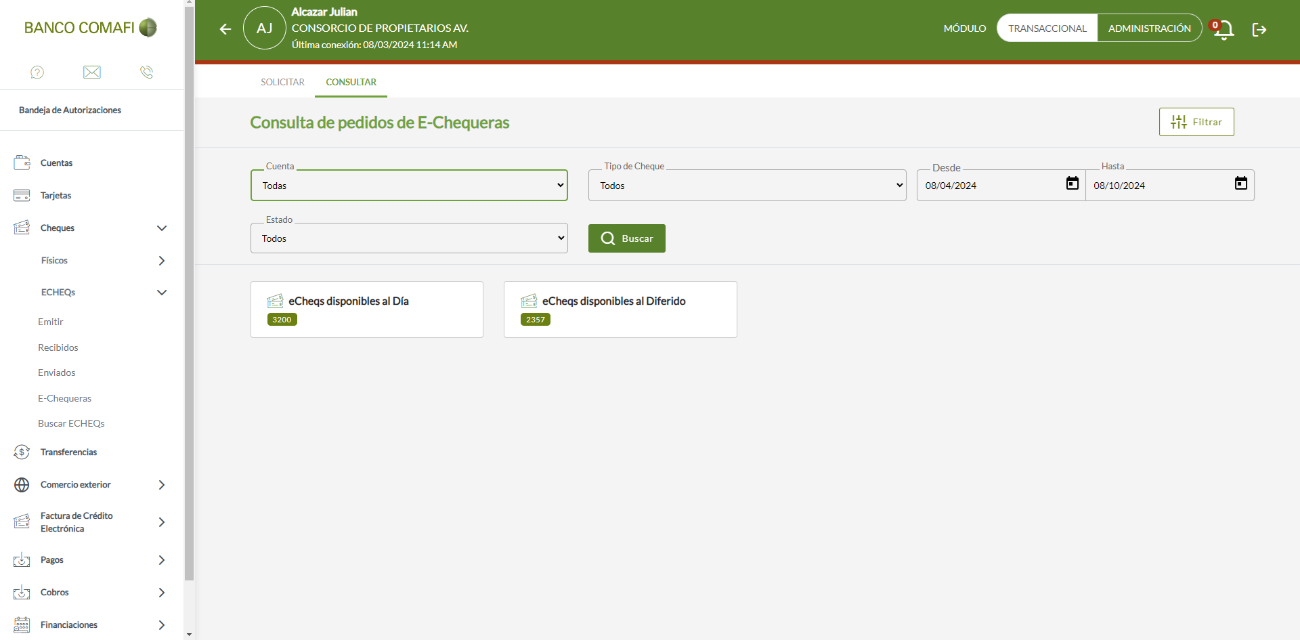Click the mail envelope icon in the sidebar
This screenshot has height=640, width=1300.
click(x=92, y=72)
